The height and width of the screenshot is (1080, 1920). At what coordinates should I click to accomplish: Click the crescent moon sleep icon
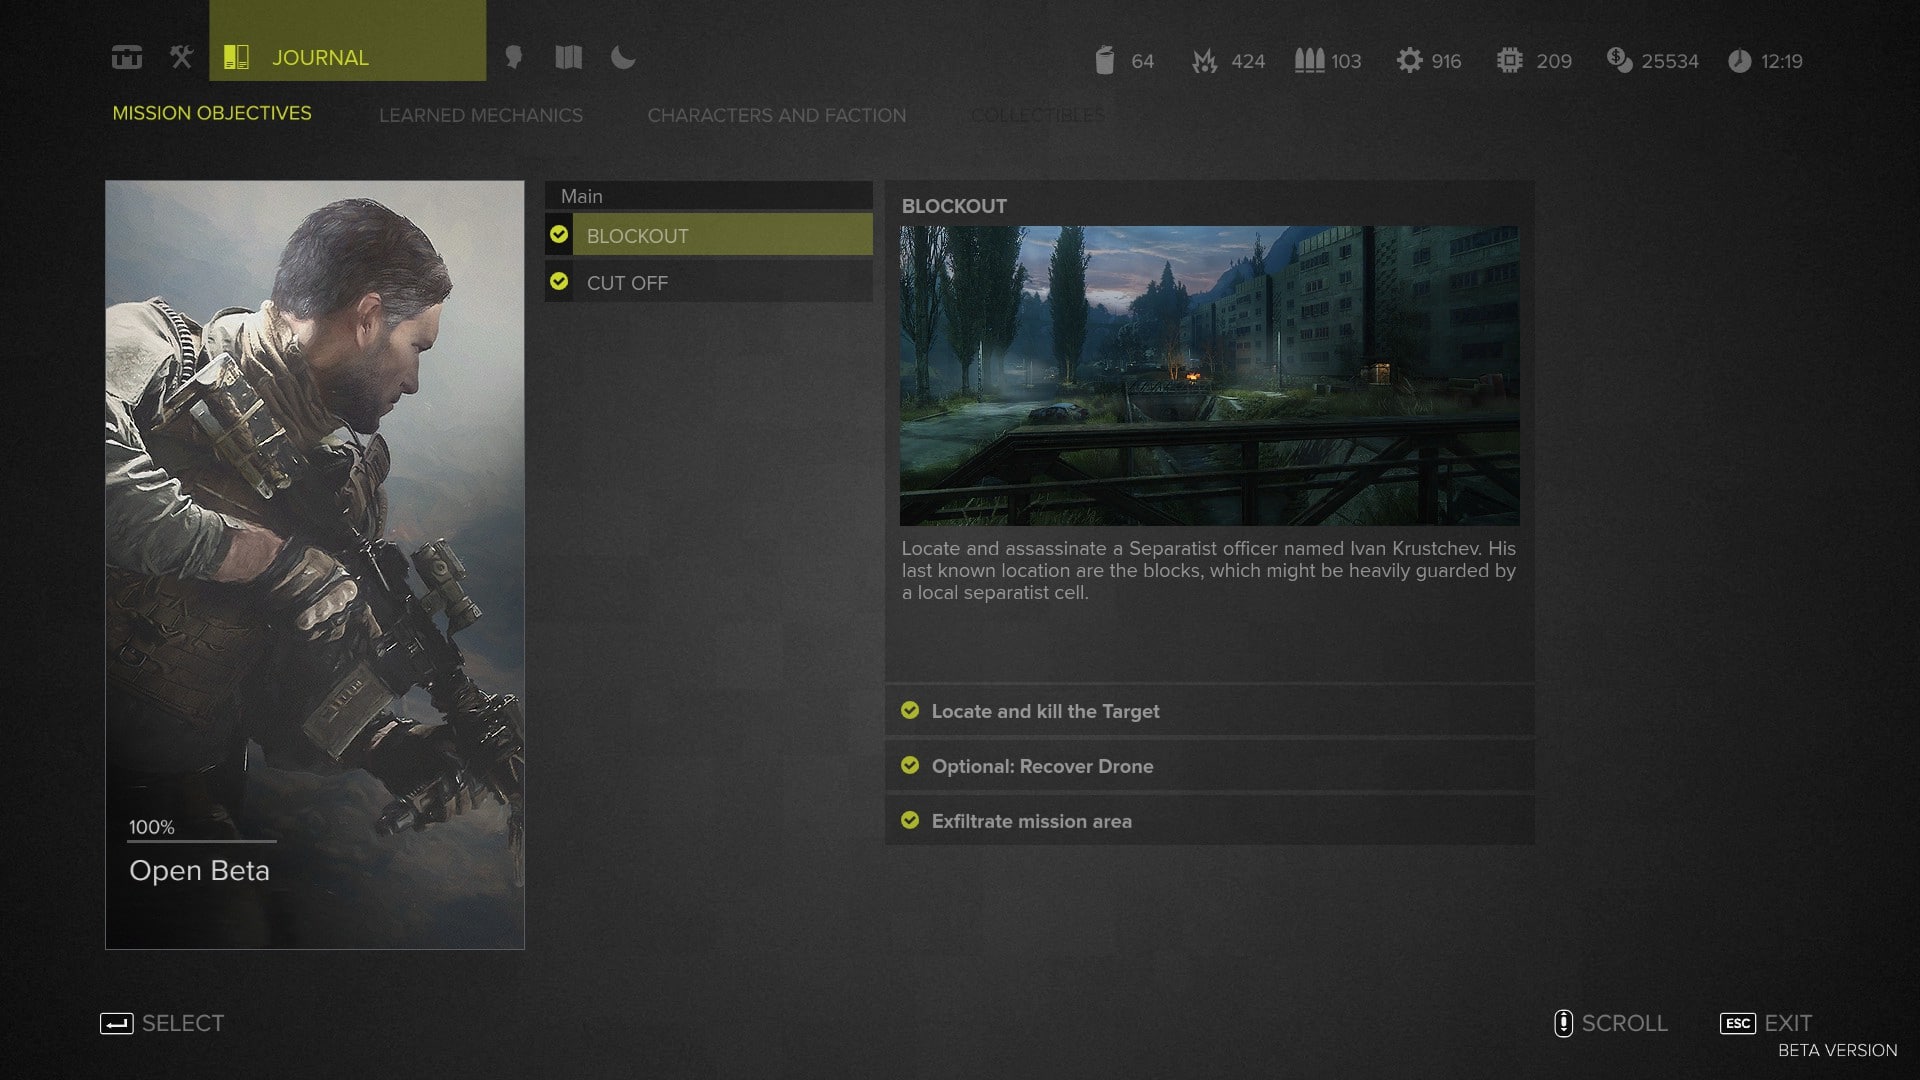(x=623, y=57)
